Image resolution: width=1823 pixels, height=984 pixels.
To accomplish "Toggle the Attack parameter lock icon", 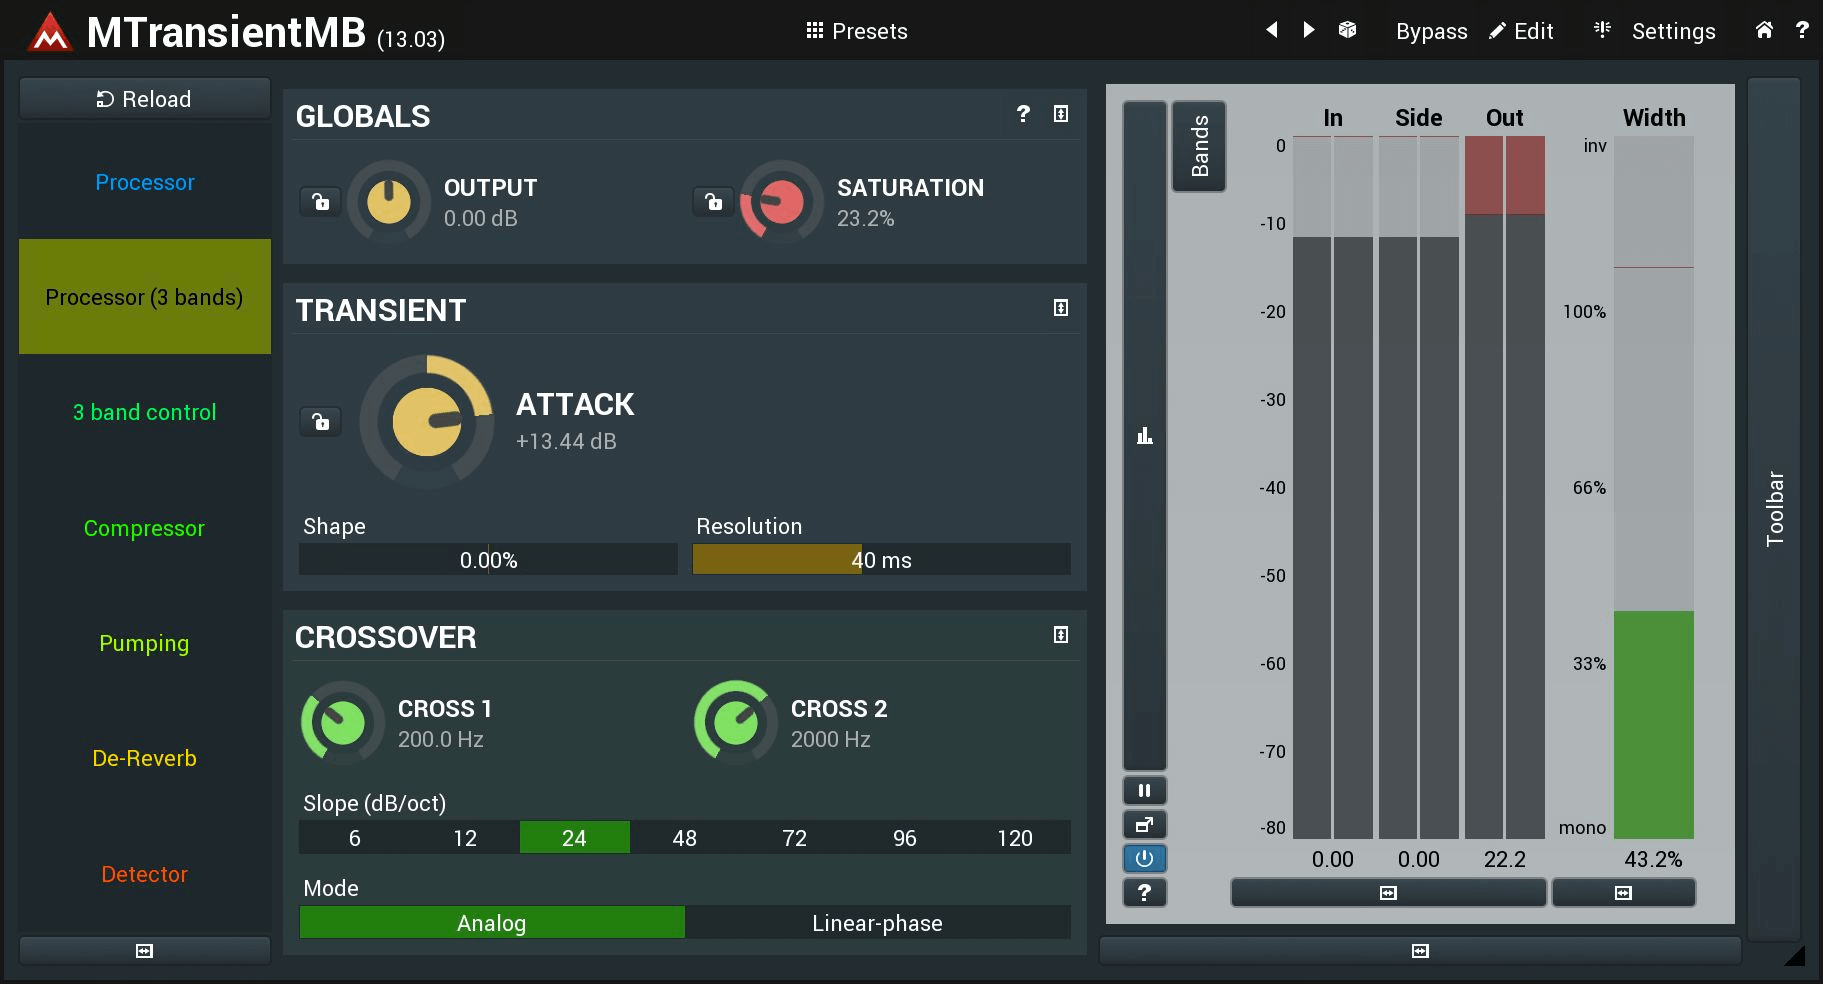I will [x=320, y=422].
